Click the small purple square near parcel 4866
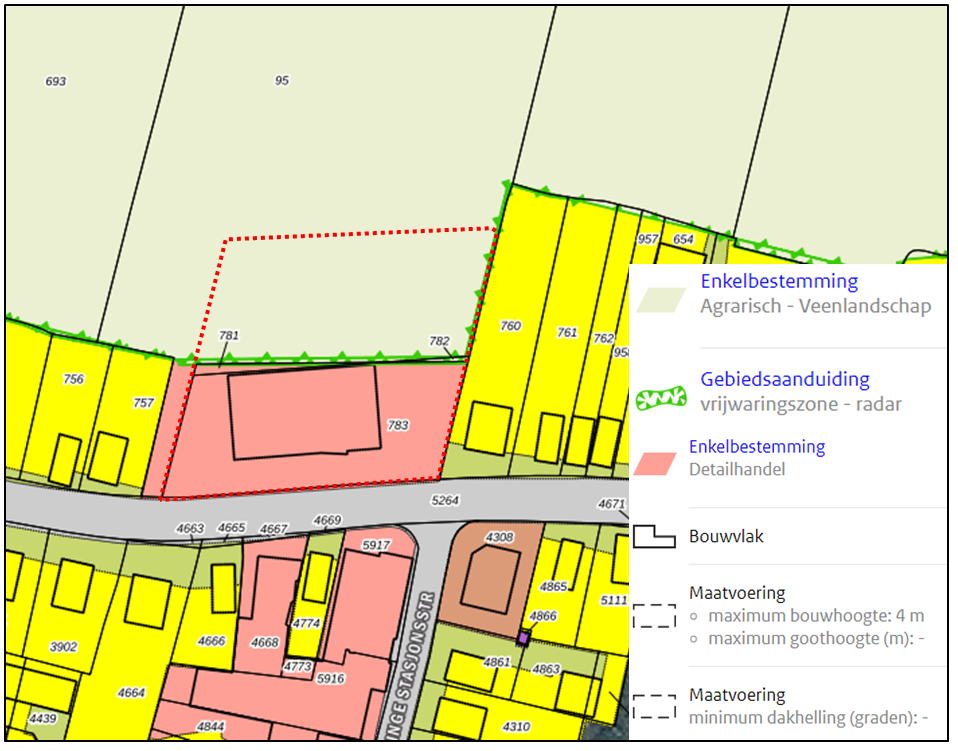The width and height of the screenshot is (958, 751). [x=522, y=639]
